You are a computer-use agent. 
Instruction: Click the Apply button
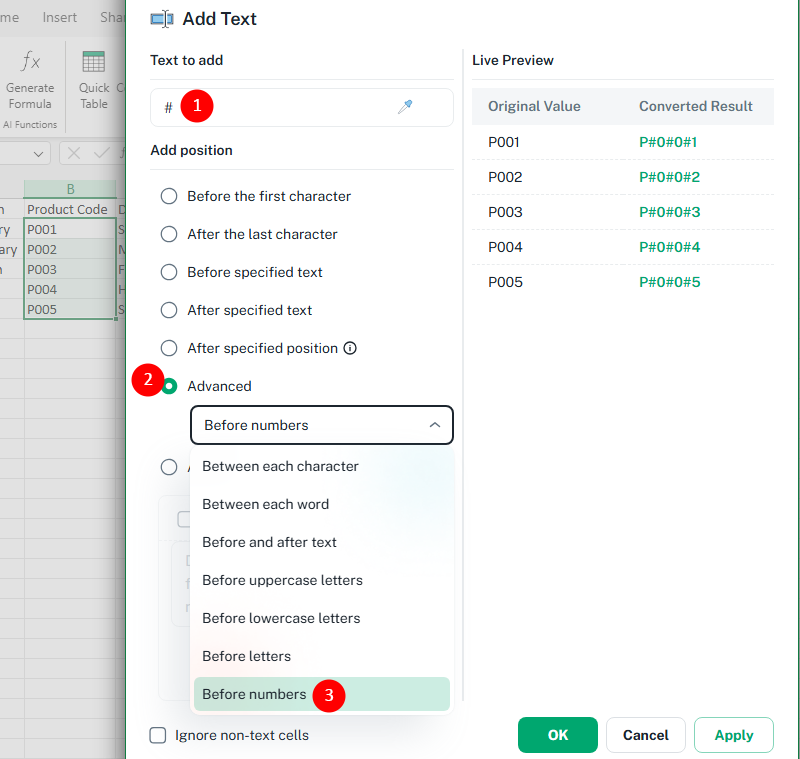pyautogui.click(x=734, y=735)
